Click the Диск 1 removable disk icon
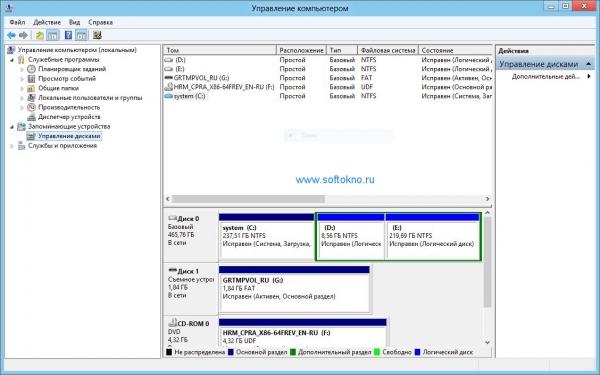Viewport: 600px width, 375px height. pyautogui.click(x=173, y=270)
